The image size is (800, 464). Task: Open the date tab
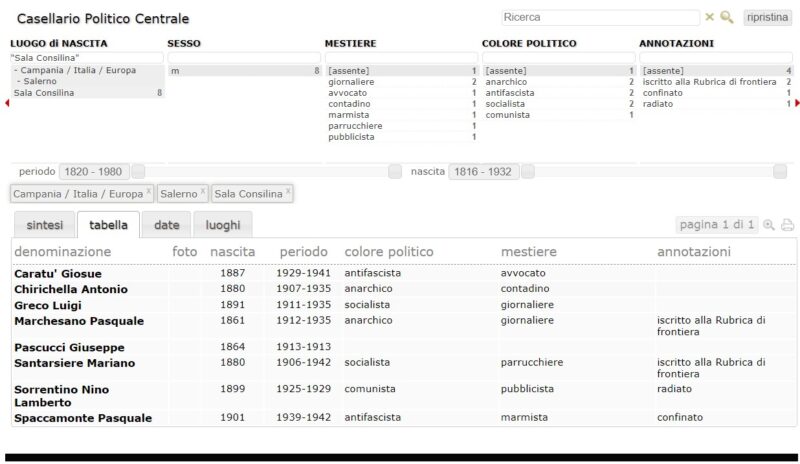[166, 225]
